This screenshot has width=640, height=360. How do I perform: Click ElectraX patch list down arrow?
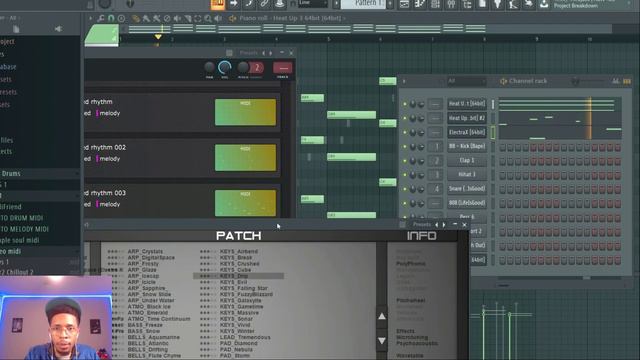(382, 340)
